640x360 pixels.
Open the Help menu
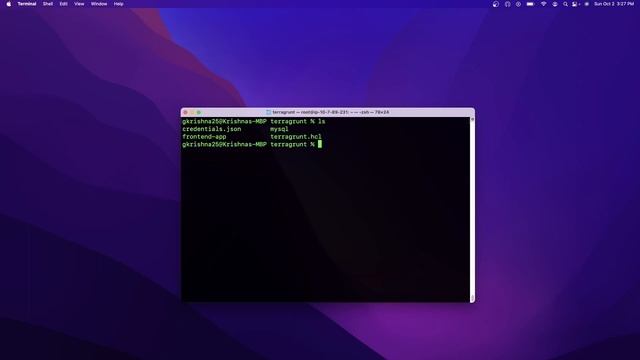click(x=118, y=4)
